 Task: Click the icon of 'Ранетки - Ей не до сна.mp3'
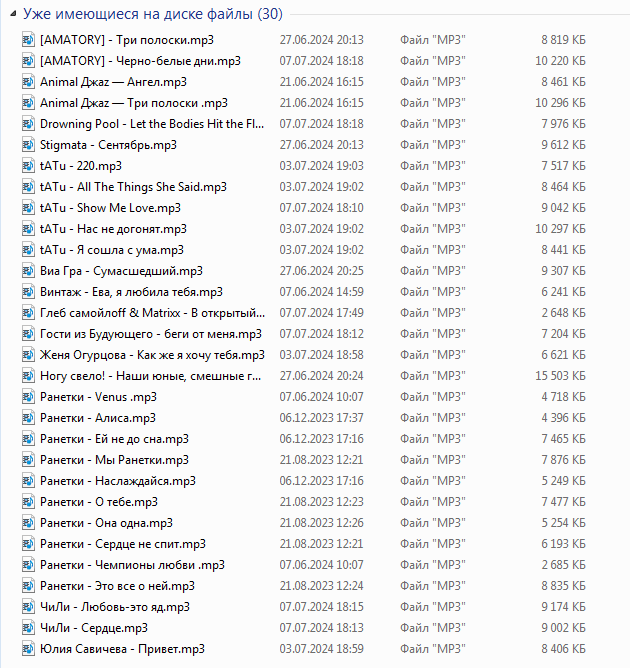(28, 439)
